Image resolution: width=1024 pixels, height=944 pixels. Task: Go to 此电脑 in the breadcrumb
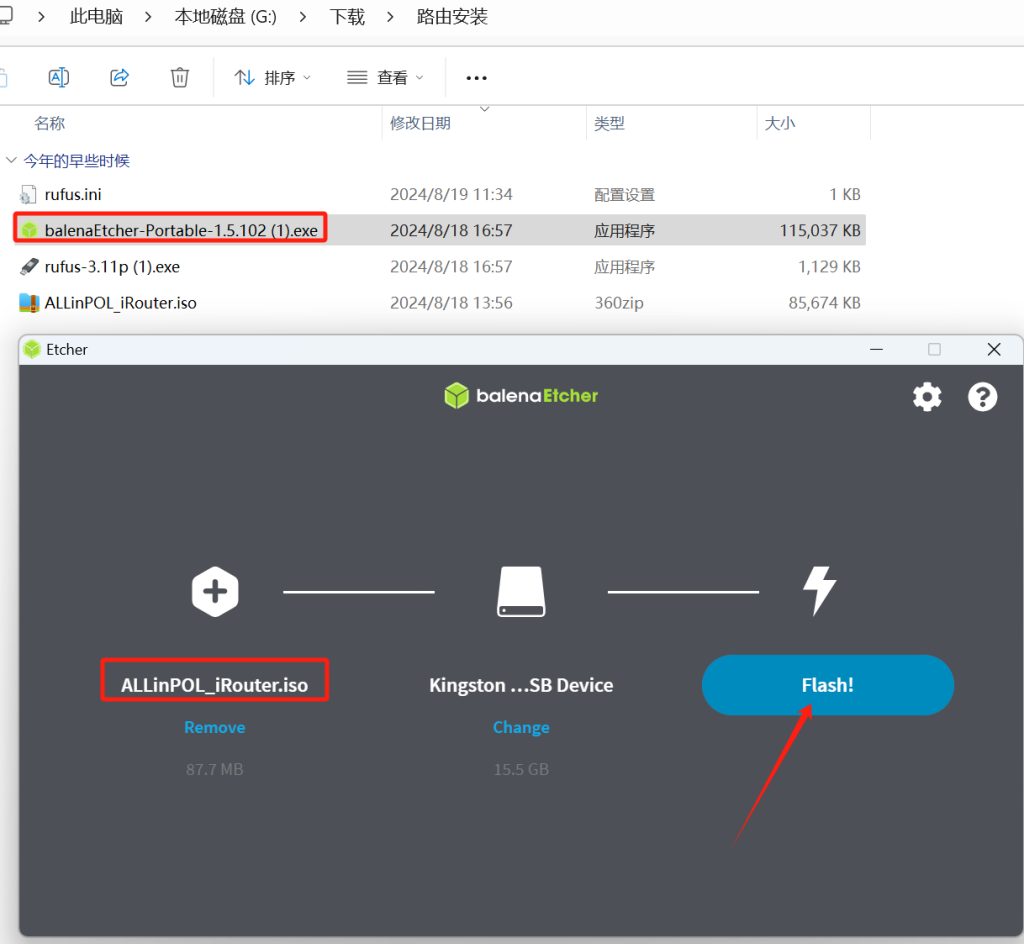tap(96, 17)
